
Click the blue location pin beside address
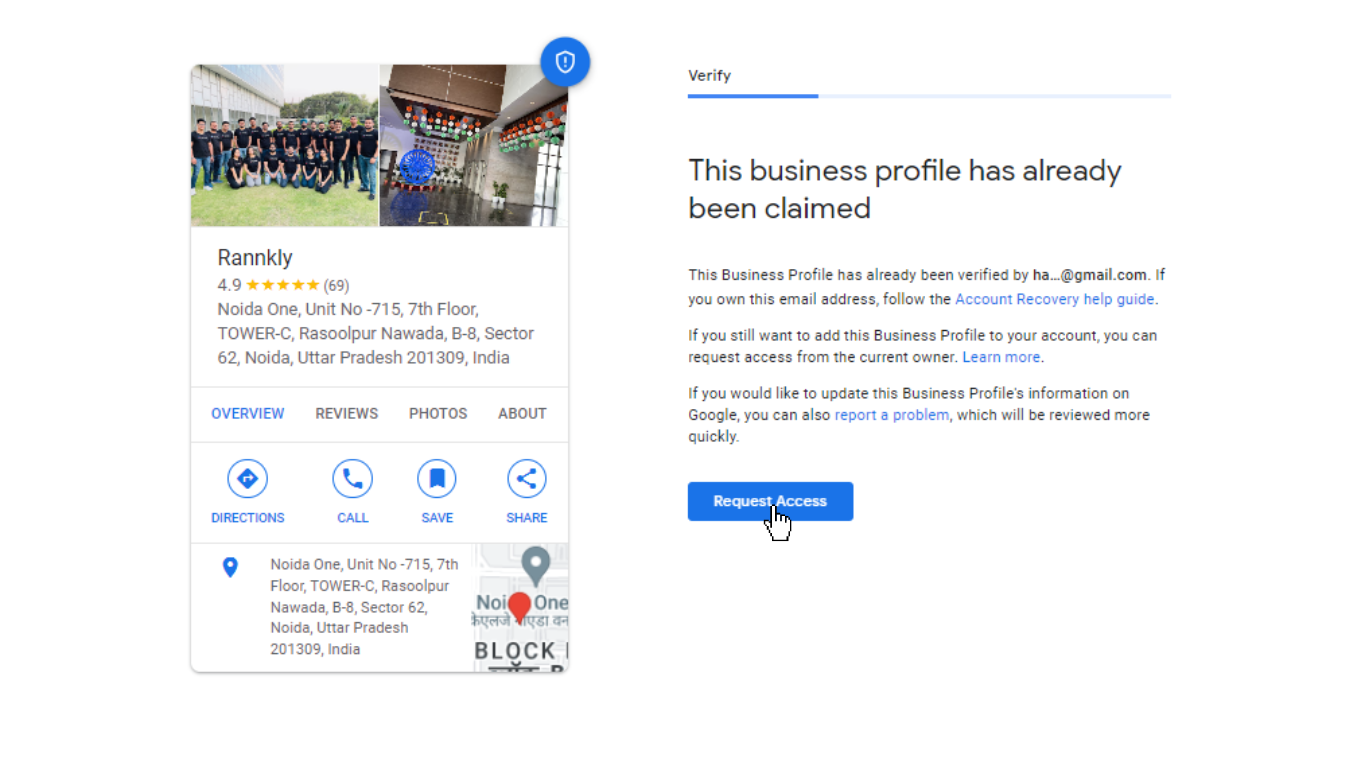click(x=230, y=568)
